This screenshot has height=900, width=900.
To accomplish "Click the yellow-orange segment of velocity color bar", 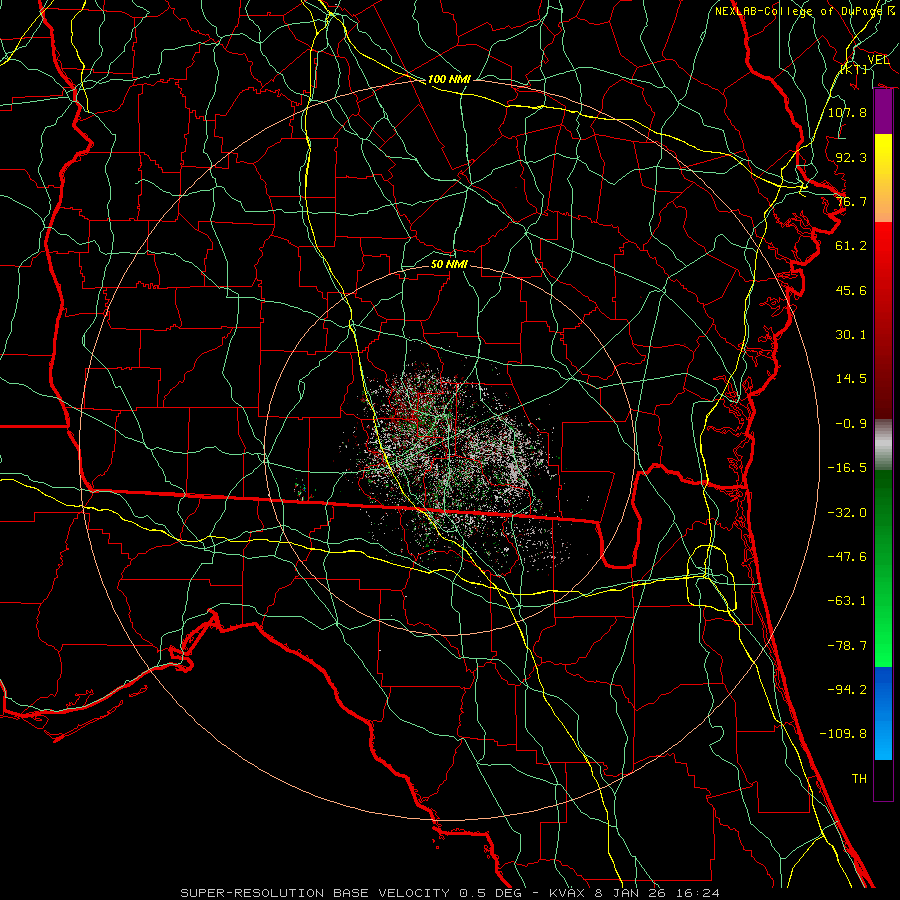I will (883, 178).
